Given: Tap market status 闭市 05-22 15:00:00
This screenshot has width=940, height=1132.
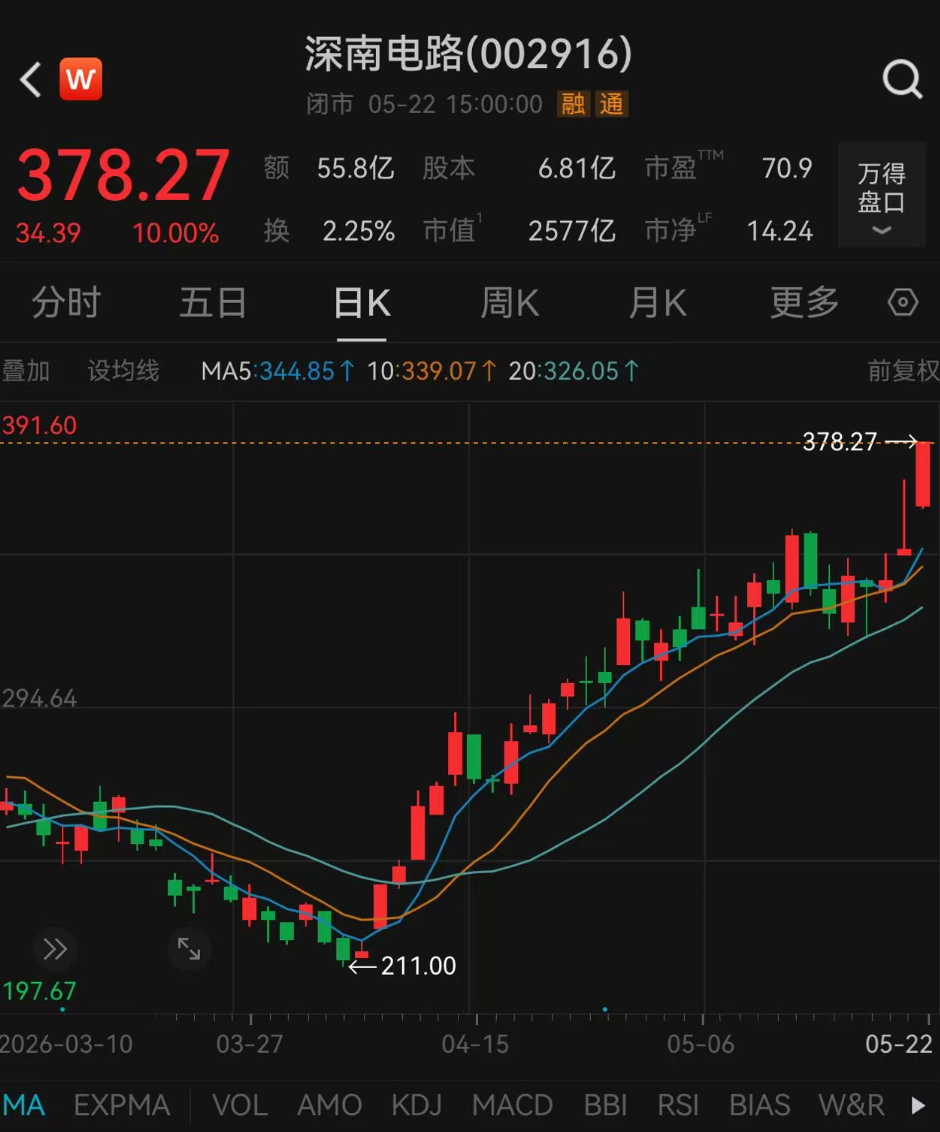Looking at the screenshot, I should coord(425,104).
